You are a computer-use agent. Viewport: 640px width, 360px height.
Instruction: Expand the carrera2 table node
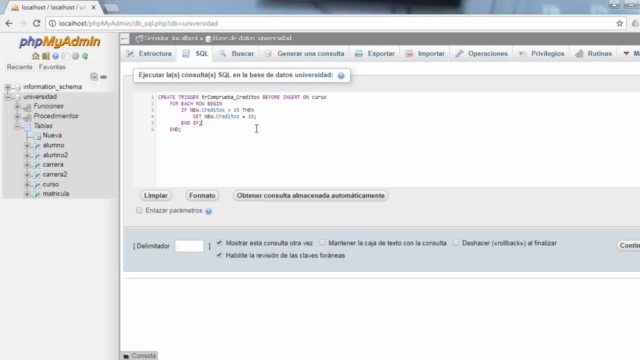(27, 174)
